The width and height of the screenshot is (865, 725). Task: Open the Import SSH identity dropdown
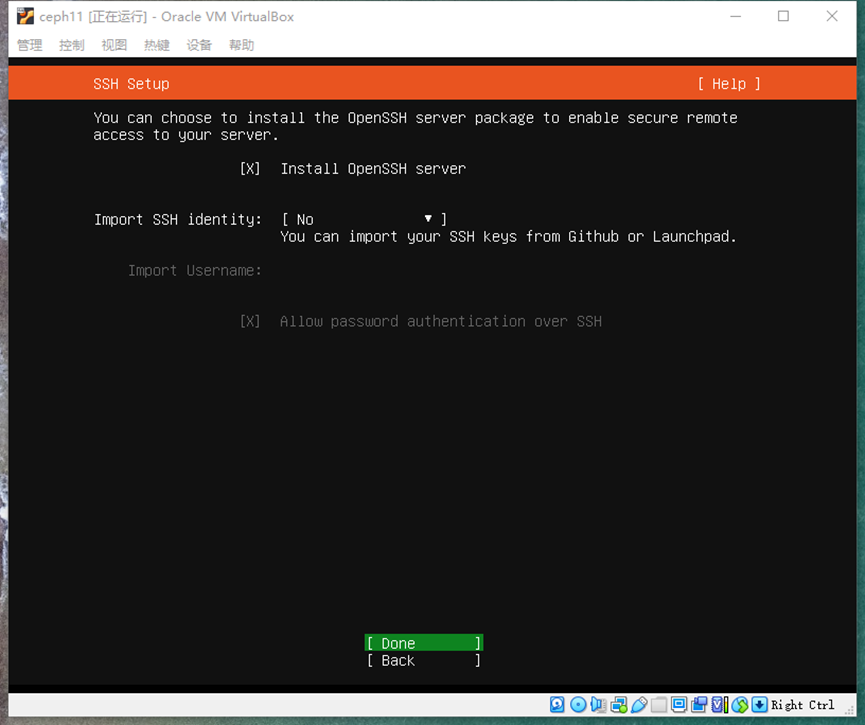point(364,220)
